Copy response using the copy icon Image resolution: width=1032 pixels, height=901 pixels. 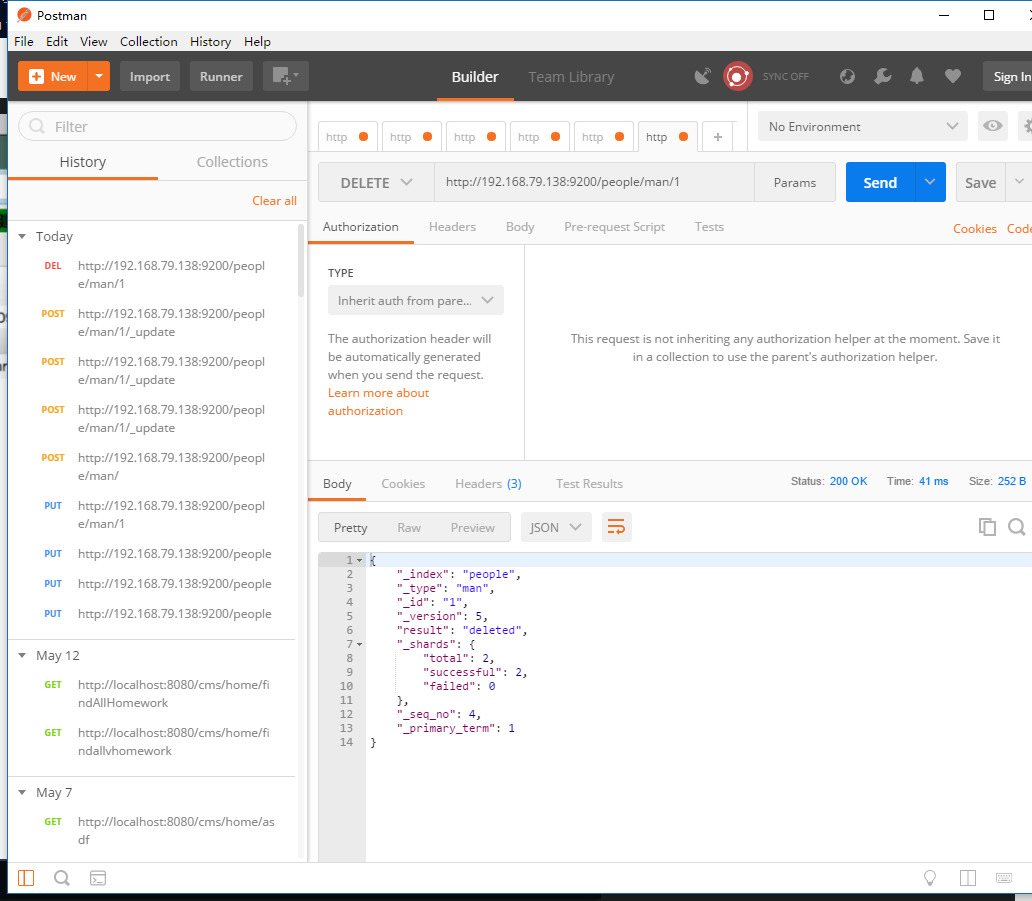(987, 527)
